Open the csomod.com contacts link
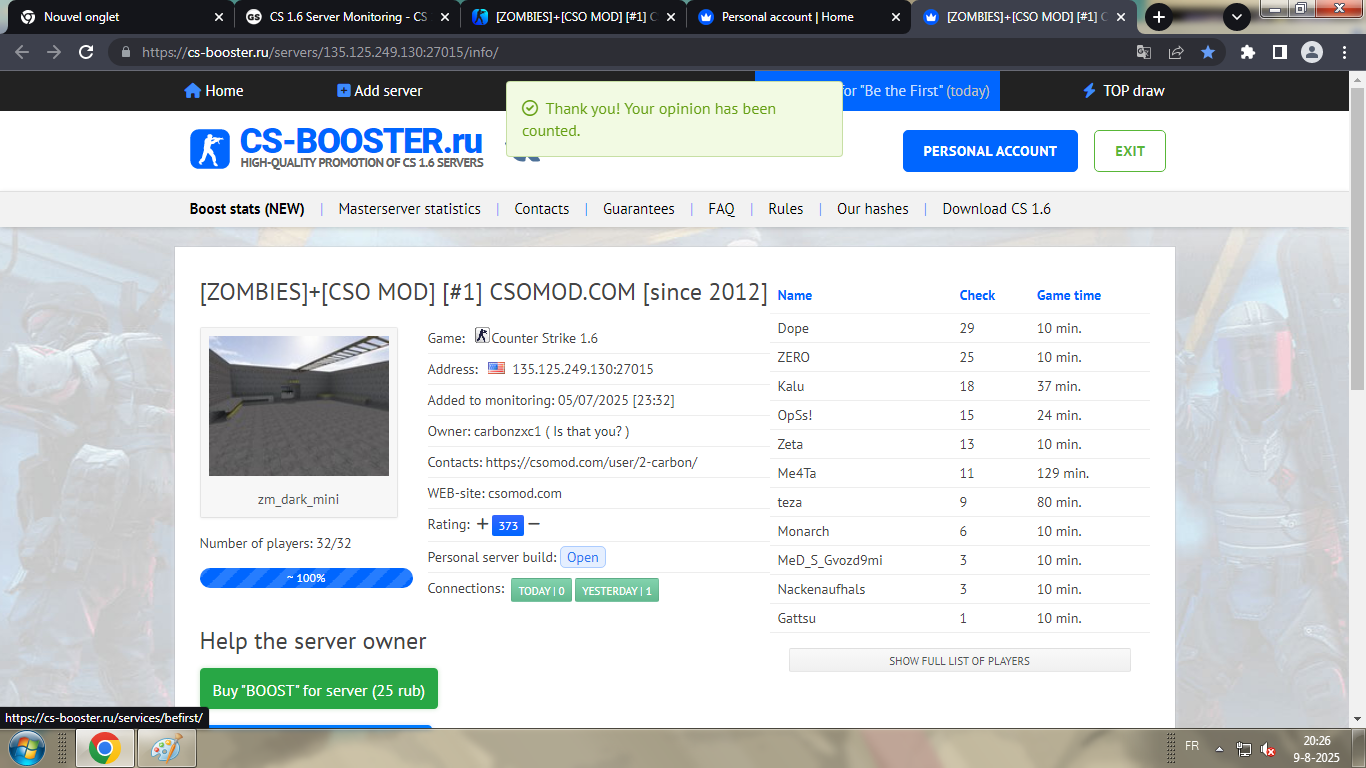Screen dimensions: 1366x768 point(591,462)
